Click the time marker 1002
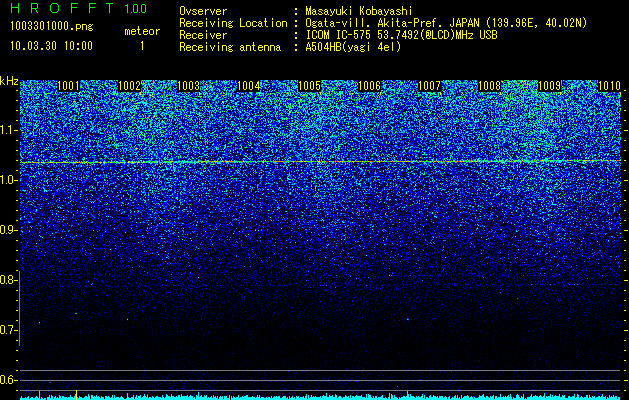Viewport: 629px width, 400px height. [x=130, y=86]
